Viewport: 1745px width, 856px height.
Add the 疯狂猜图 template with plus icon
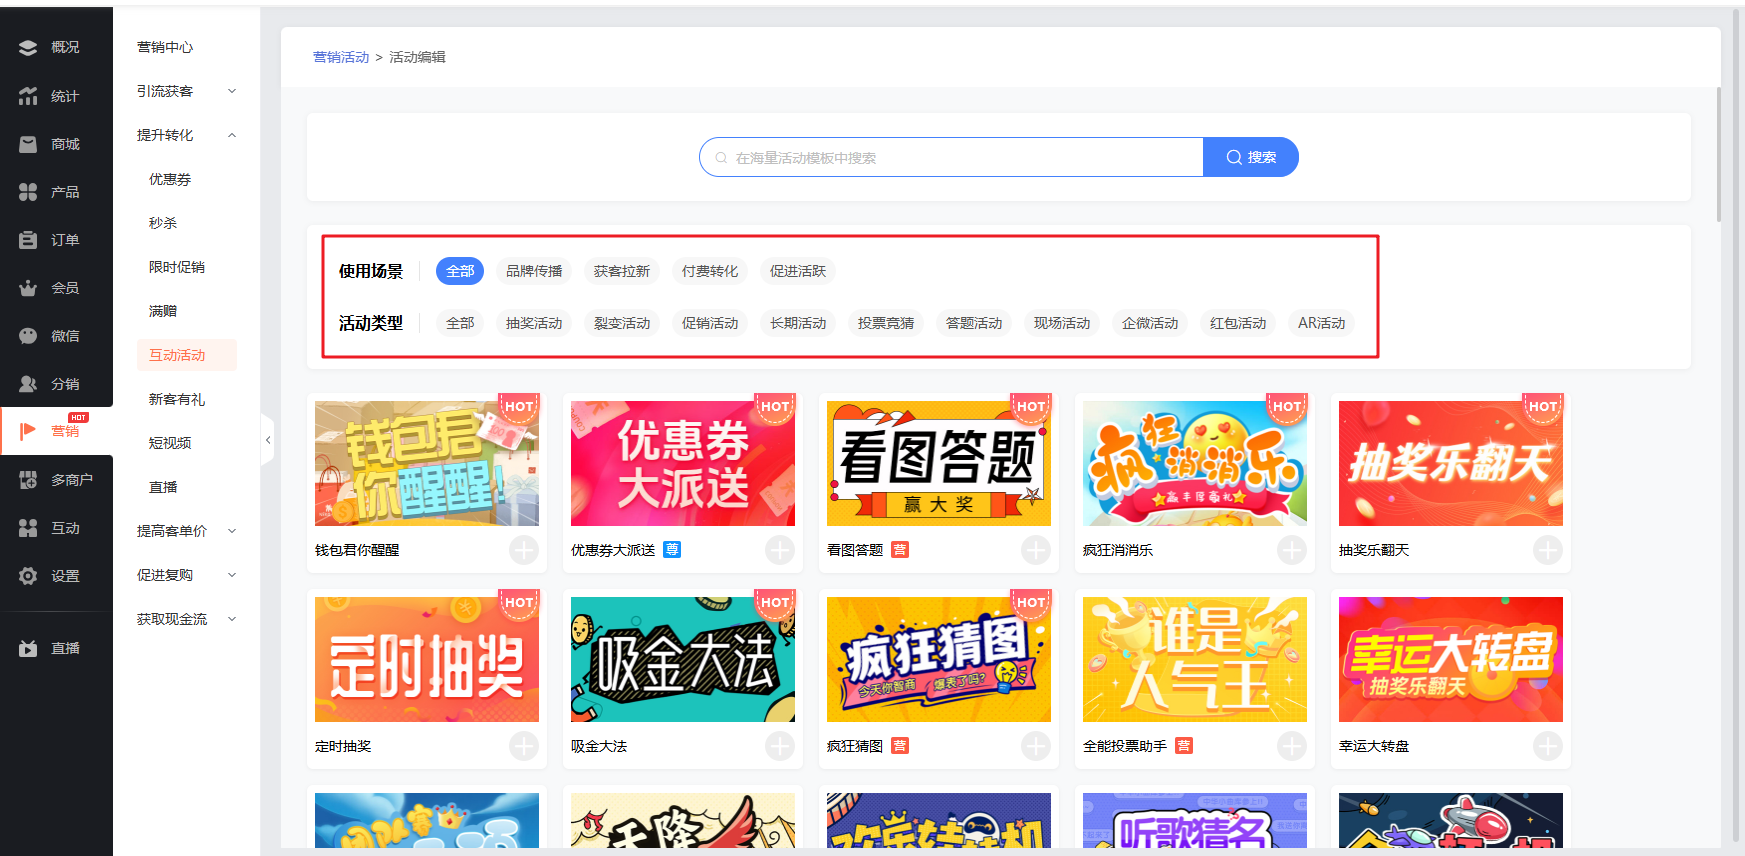click(1036, 746)
